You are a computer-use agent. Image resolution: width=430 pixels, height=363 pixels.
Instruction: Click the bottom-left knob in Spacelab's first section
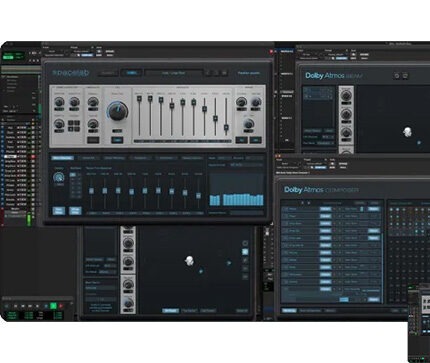tap(59, 124)
